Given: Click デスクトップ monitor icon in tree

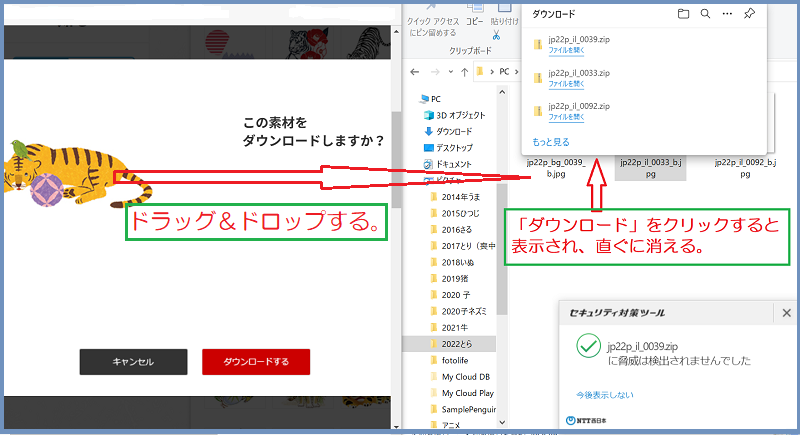Looking at the screenshot, I should coord(429,148).
